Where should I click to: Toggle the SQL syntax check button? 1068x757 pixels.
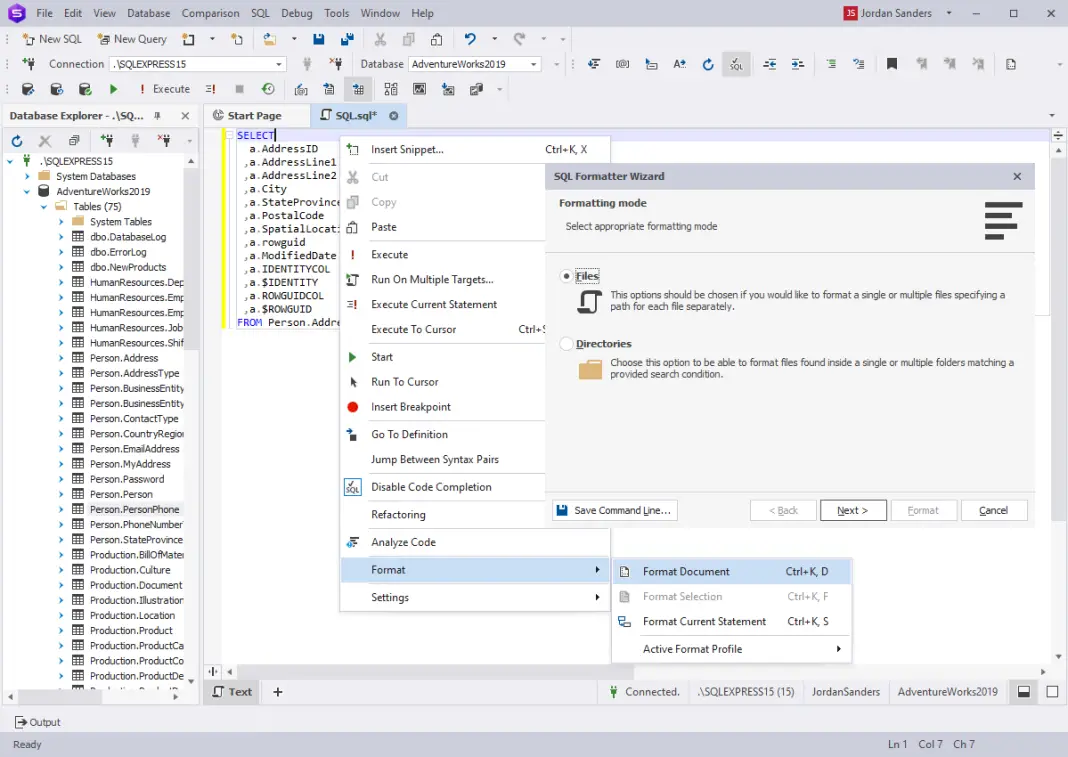pyautogui.click(x=736, y=64)
